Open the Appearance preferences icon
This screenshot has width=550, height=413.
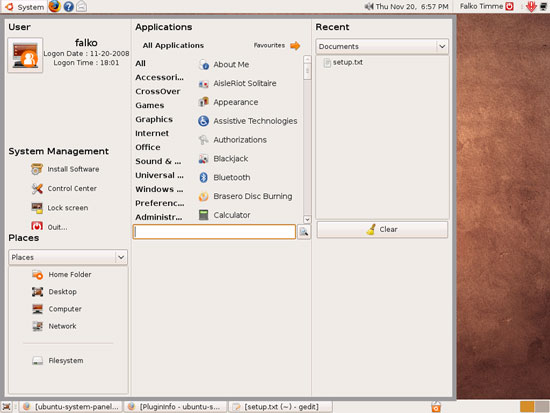204,102
